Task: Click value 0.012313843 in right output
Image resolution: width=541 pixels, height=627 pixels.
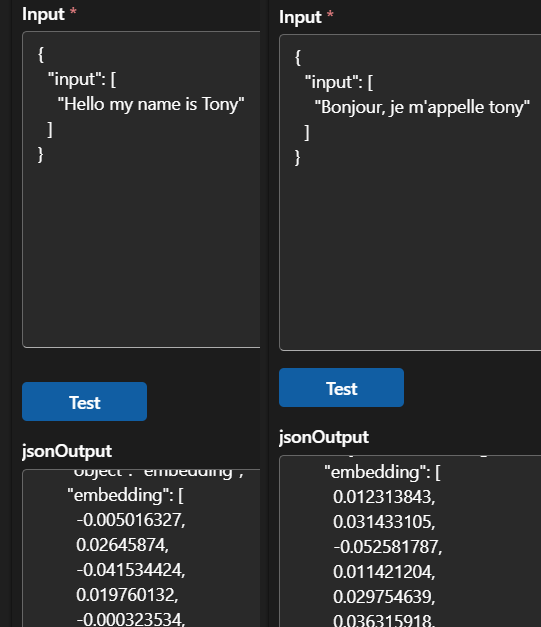Action: (x=384, y=497)
